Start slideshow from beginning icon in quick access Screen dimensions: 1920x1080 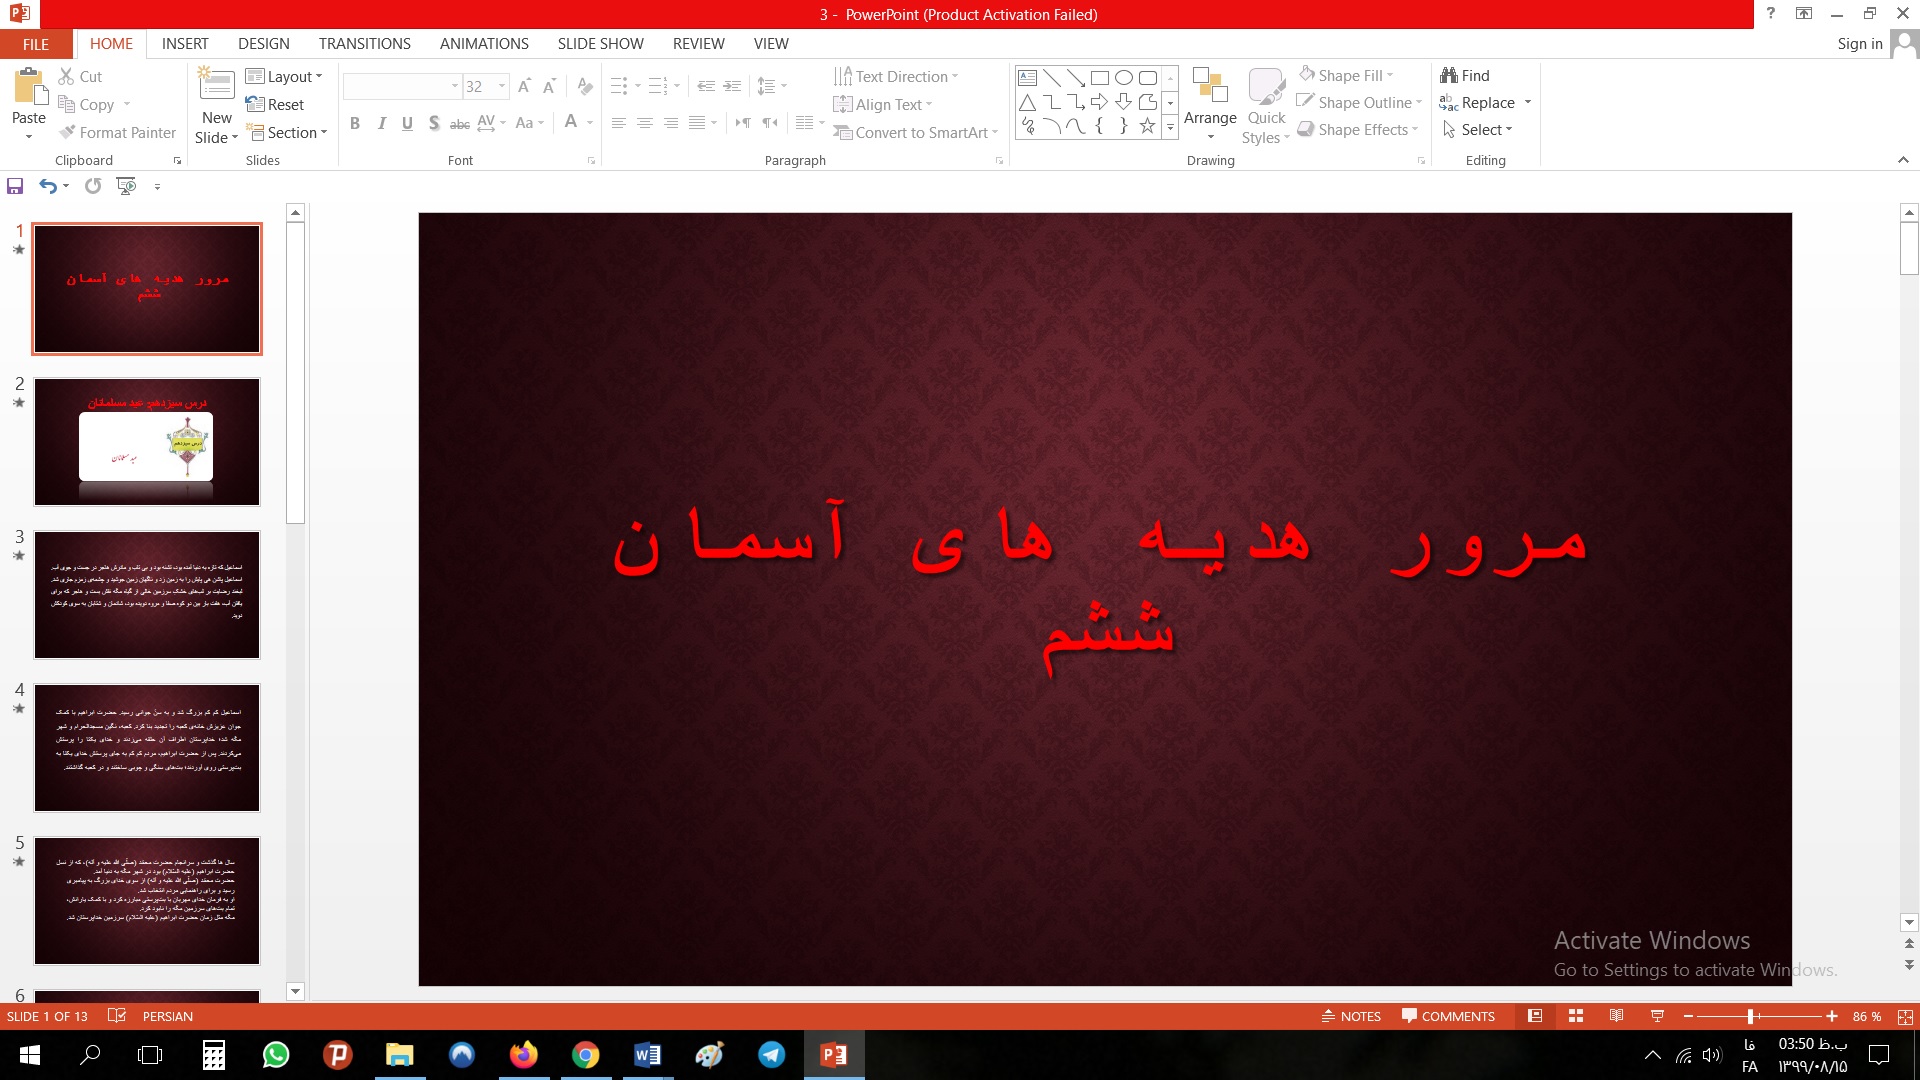[126, 186]
